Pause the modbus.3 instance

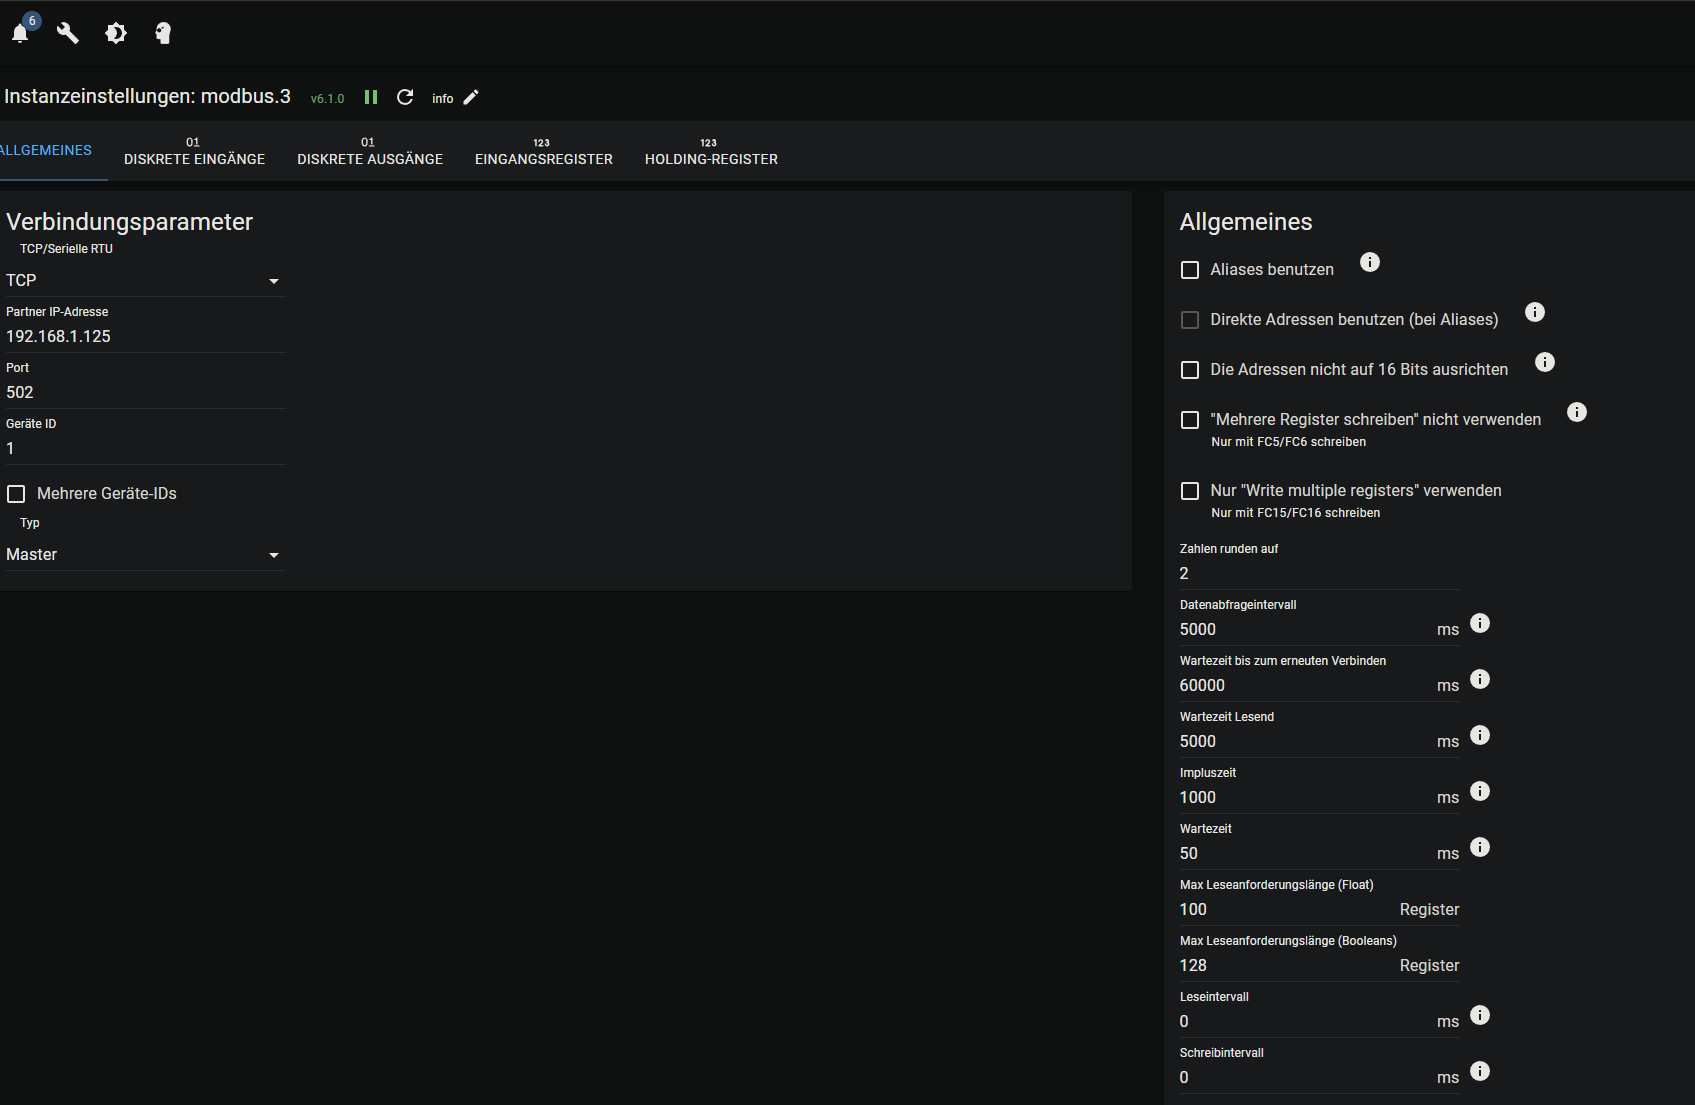pos(371,97)
